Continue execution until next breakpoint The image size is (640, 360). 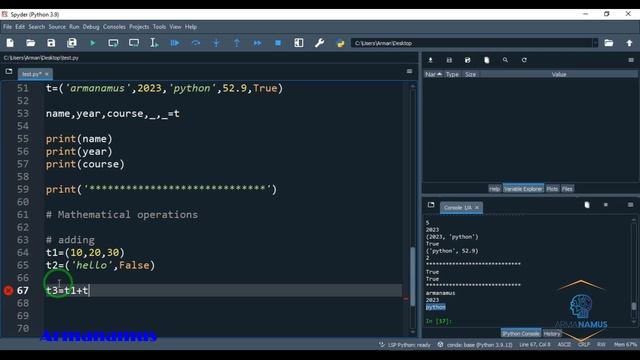(x=258, y=43)
